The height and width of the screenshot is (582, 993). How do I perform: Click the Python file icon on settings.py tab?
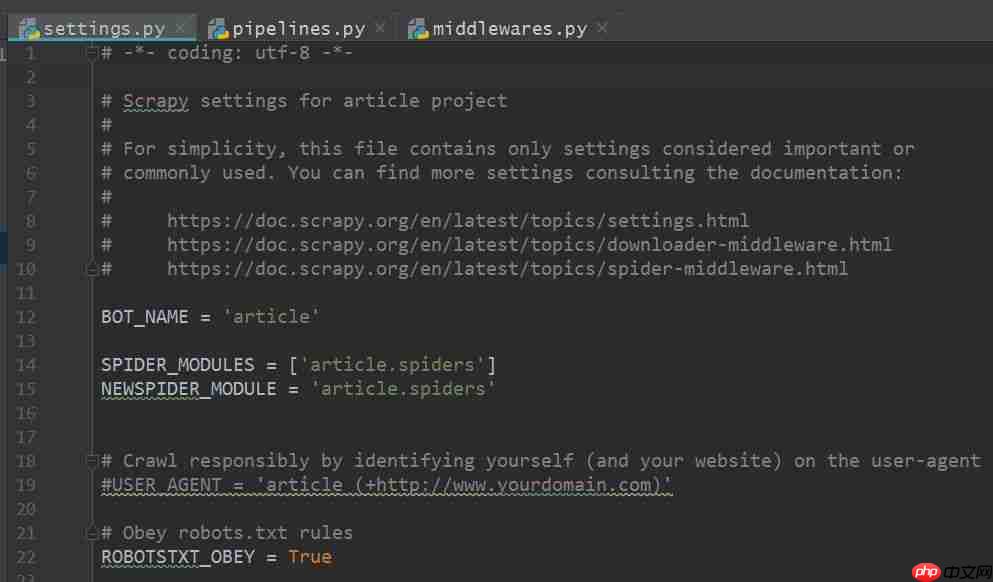(x=29, y=28)
